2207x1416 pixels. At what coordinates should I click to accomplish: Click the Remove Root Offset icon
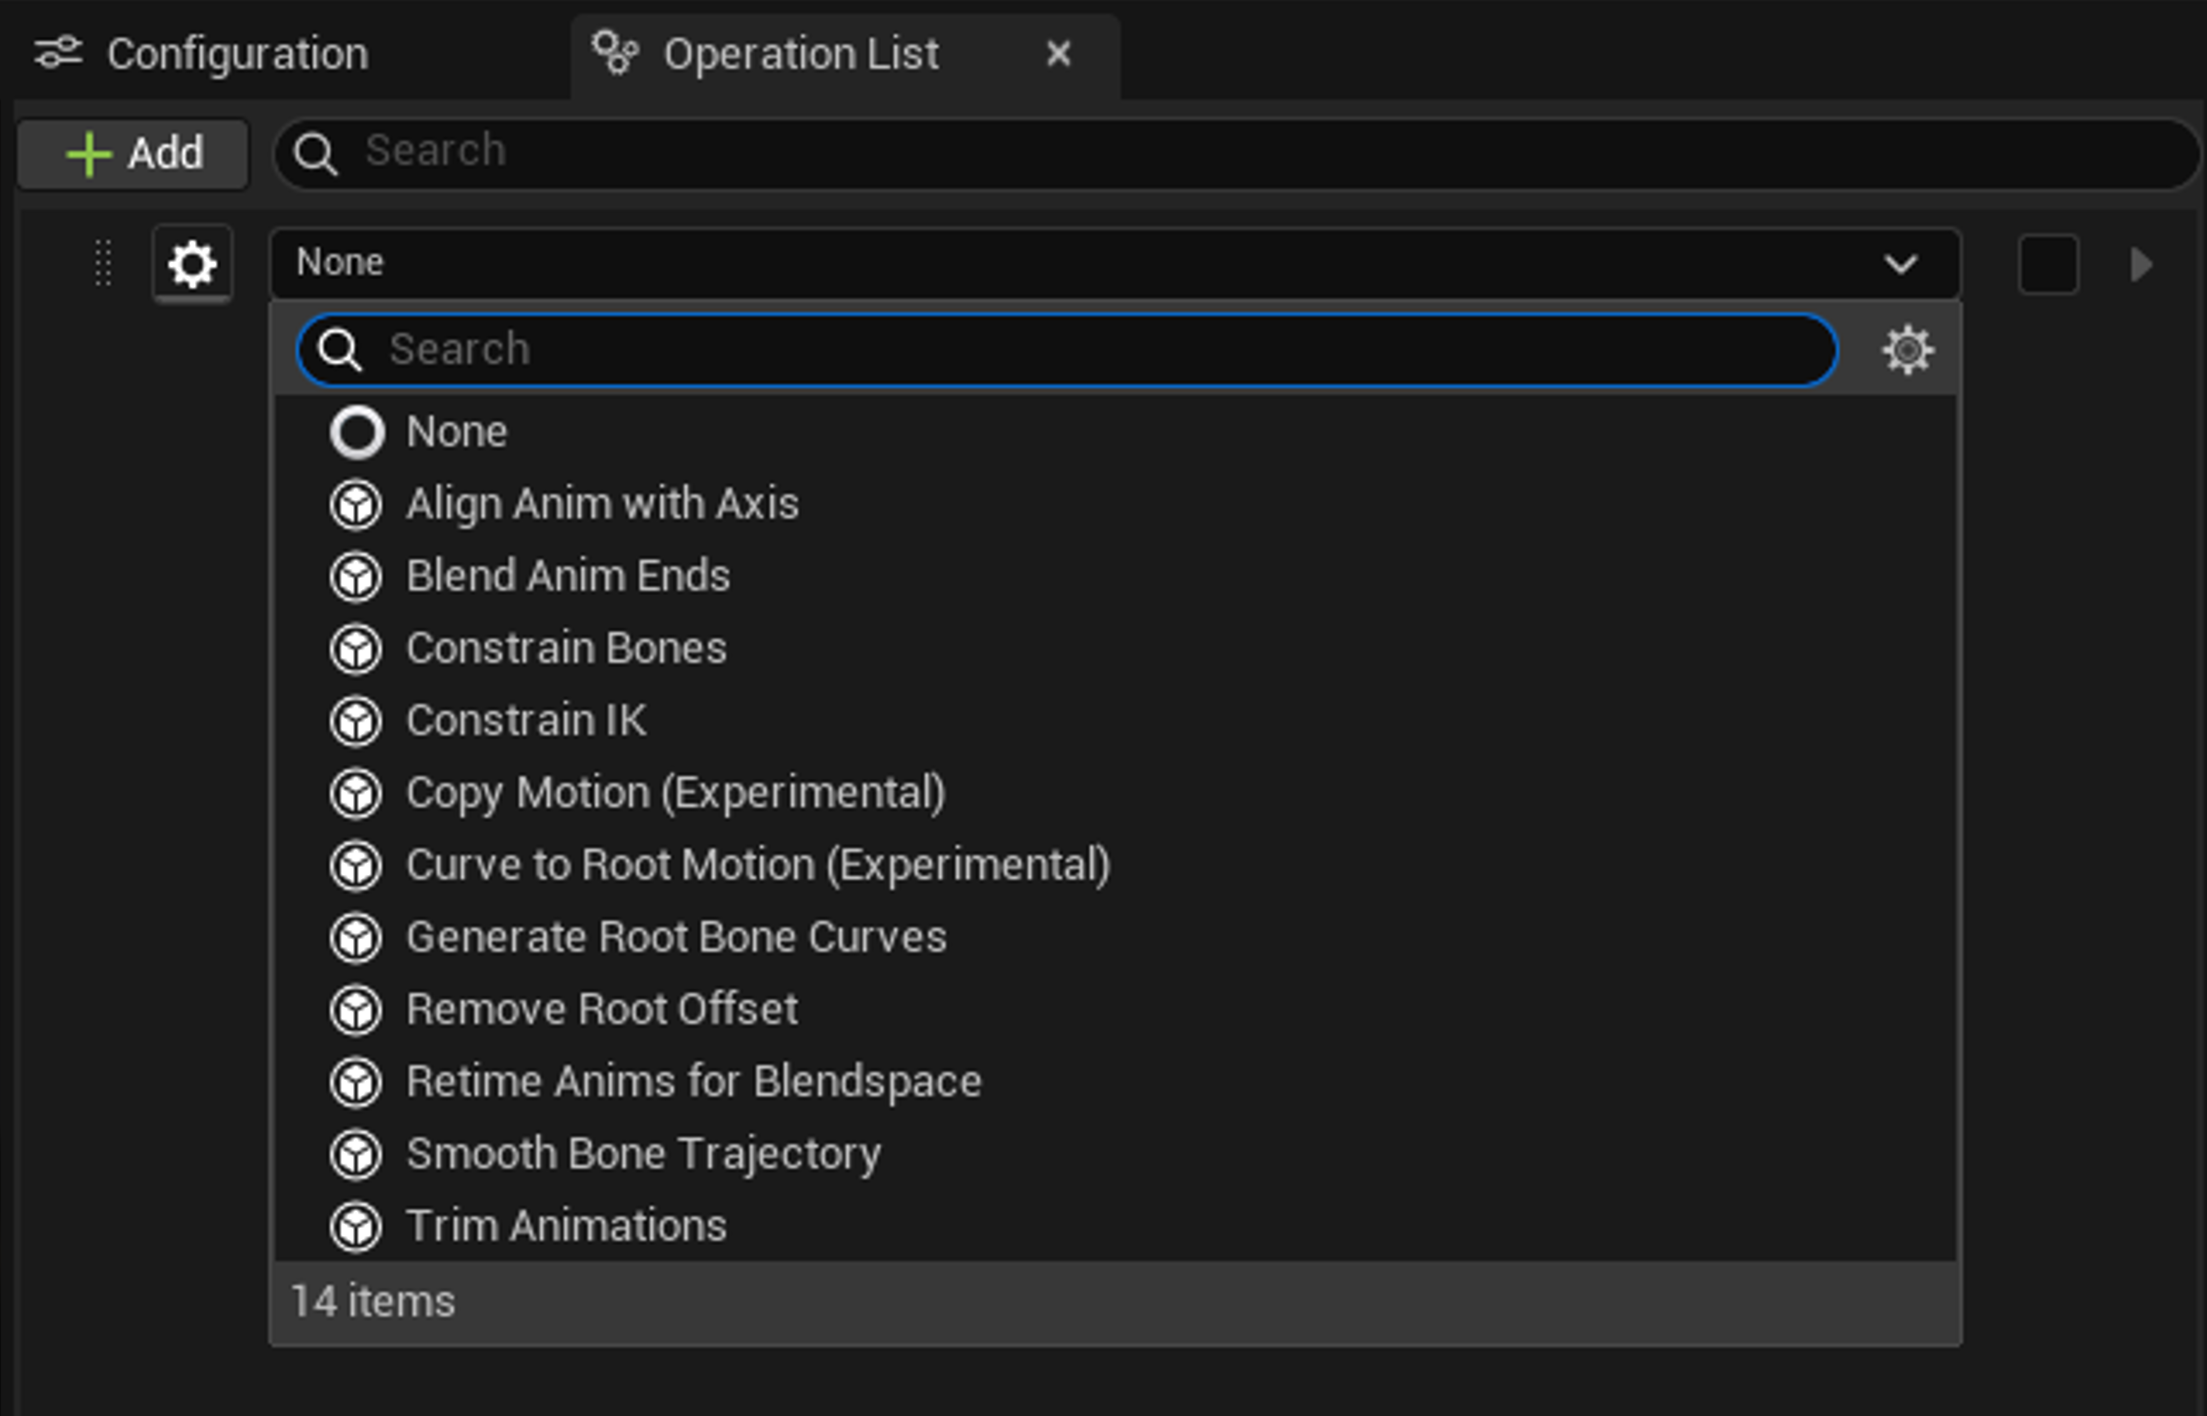(x=356, y=1009)
